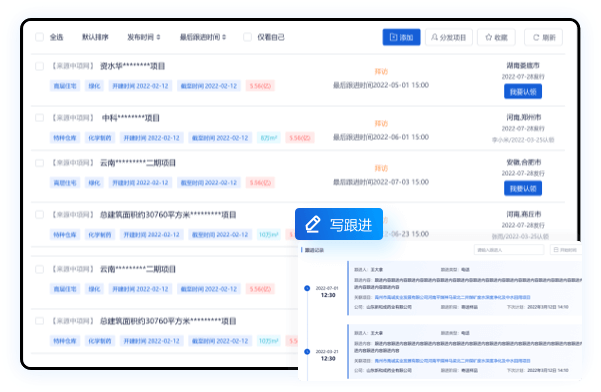Tick the 全选 select-all checkbox
The width and height of the screenshot is (601, 392).
(x=39, y=37)
